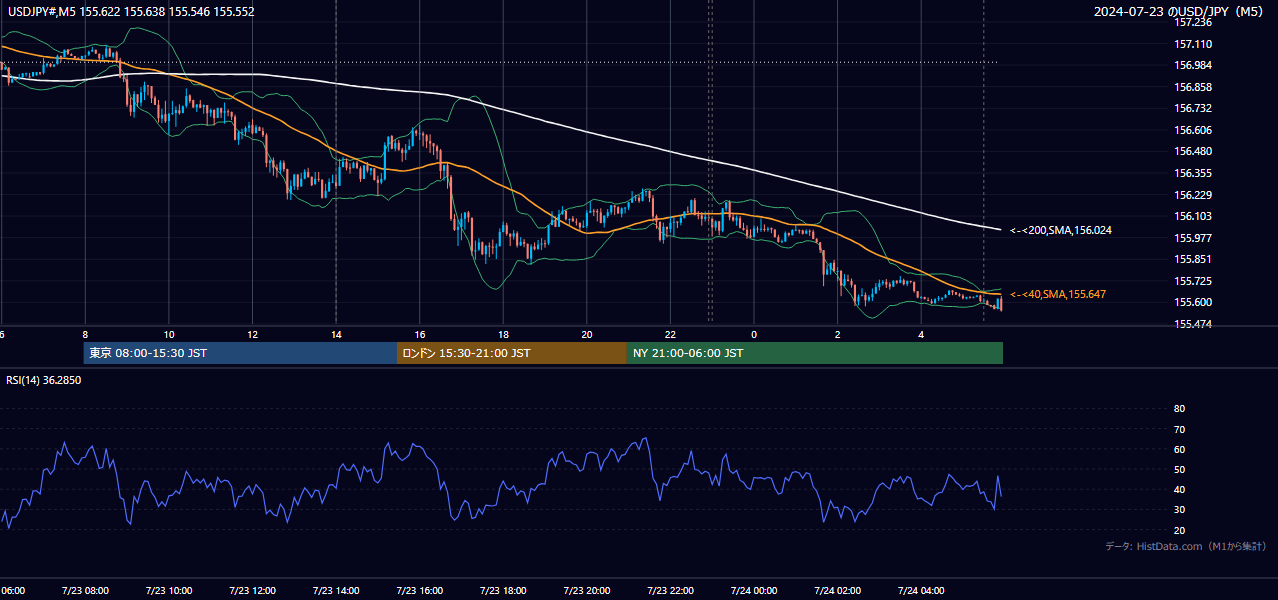The height and width of the screenshot is (600, 1278).
Task: Click the 156.480 price axis label
Action: (1193, 151)
